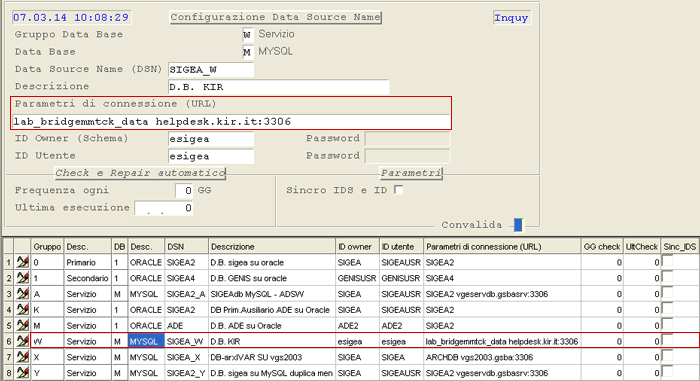Click the 'ARCHDB vgs2003.gsba:3306' URL cell
The width and height of the screenshot is (700, 381).
[502, 357]
